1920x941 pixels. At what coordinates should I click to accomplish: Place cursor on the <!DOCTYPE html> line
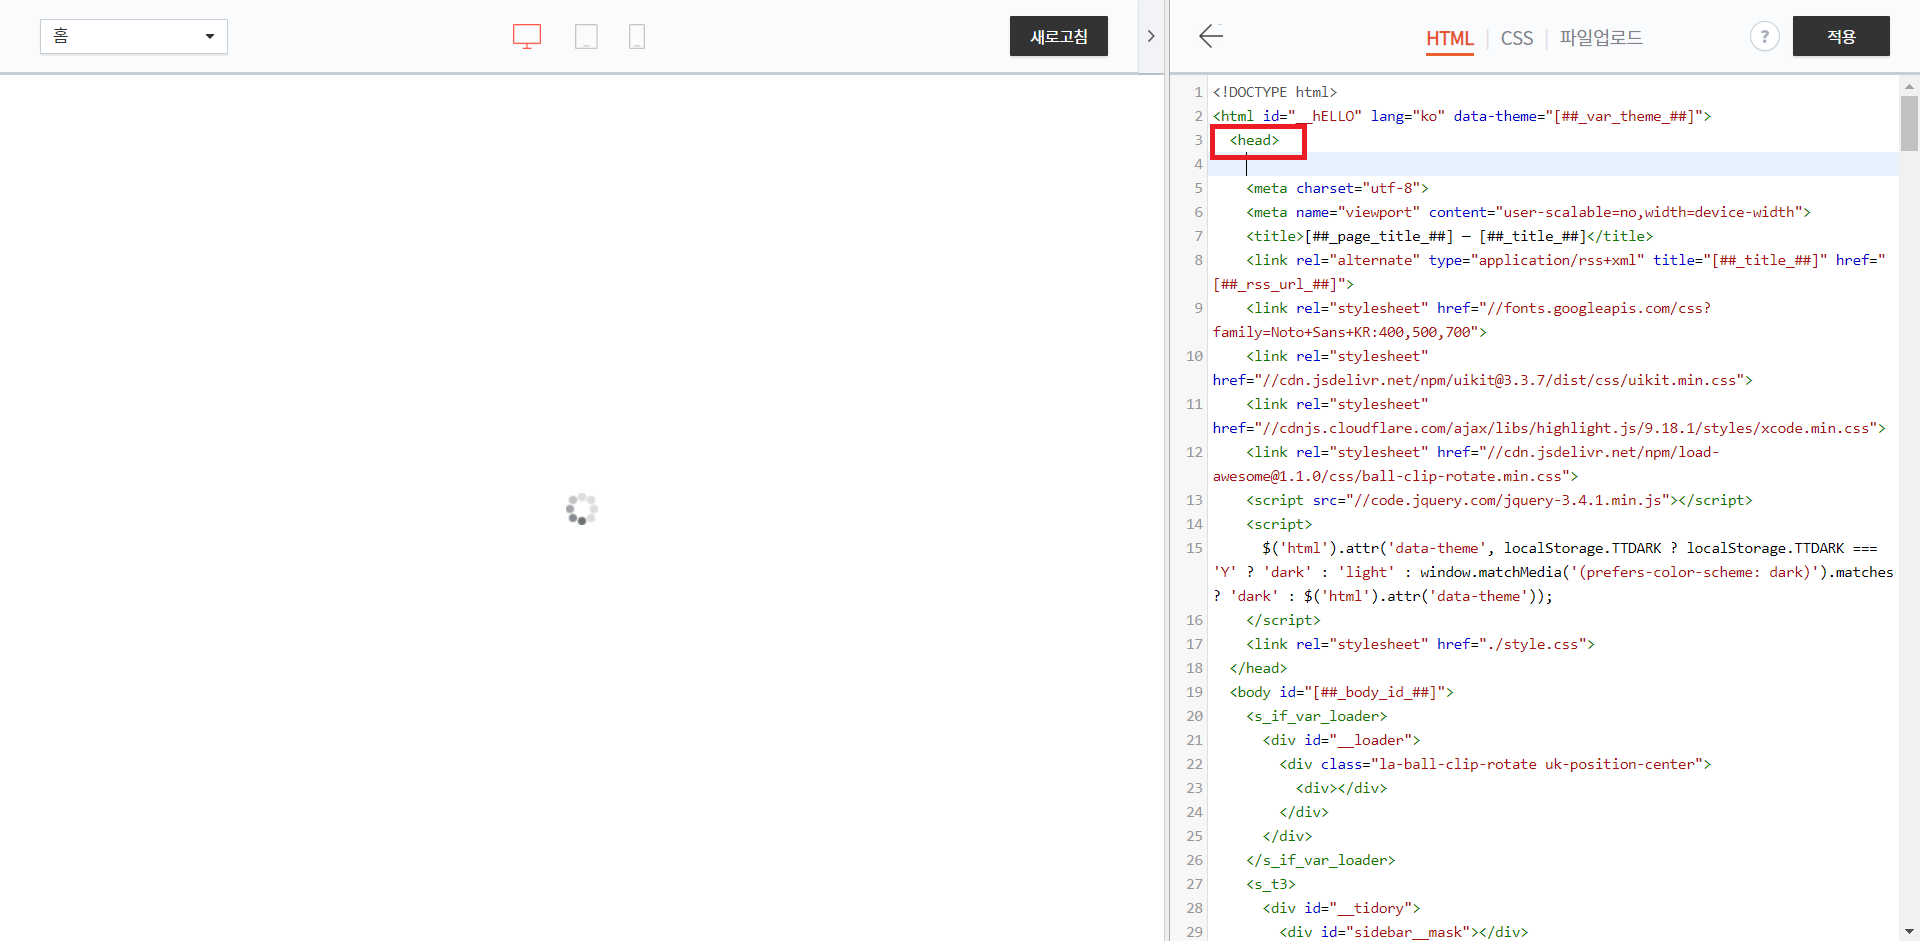point(1275,92)
